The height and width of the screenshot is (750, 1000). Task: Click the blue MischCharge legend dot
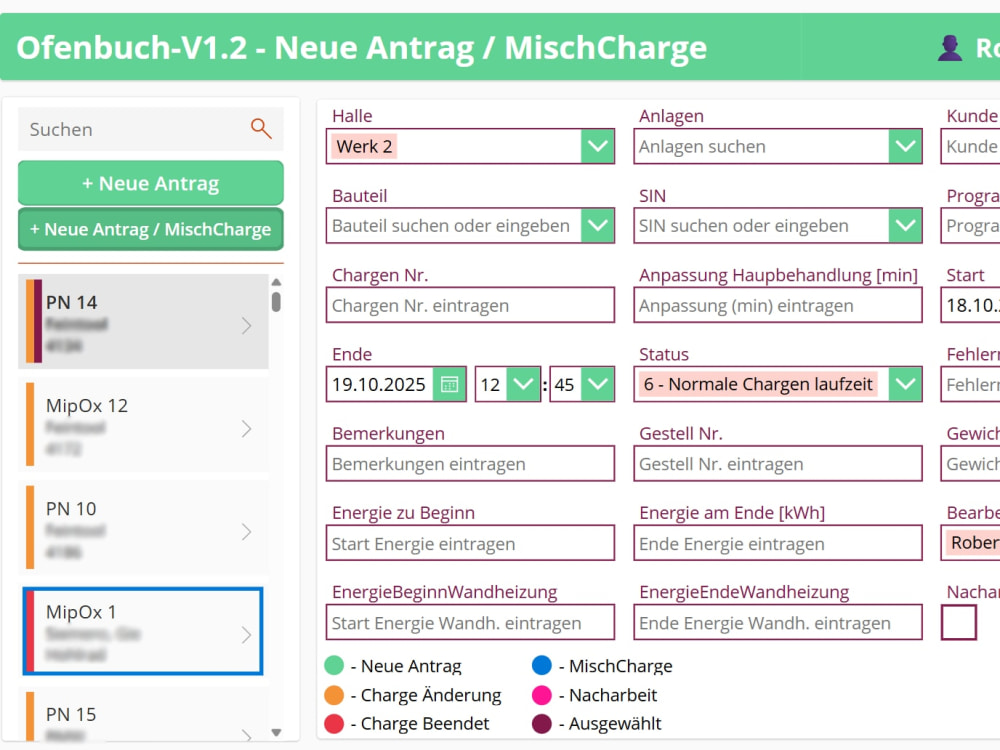(541, 665)
